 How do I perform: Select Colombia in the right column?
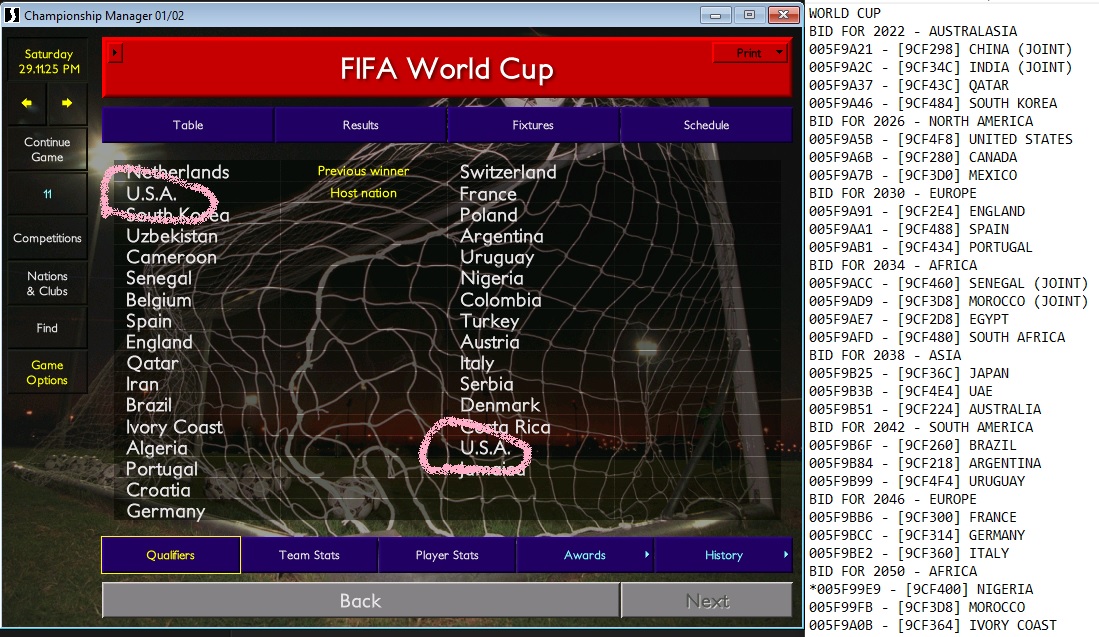[500, 300]
